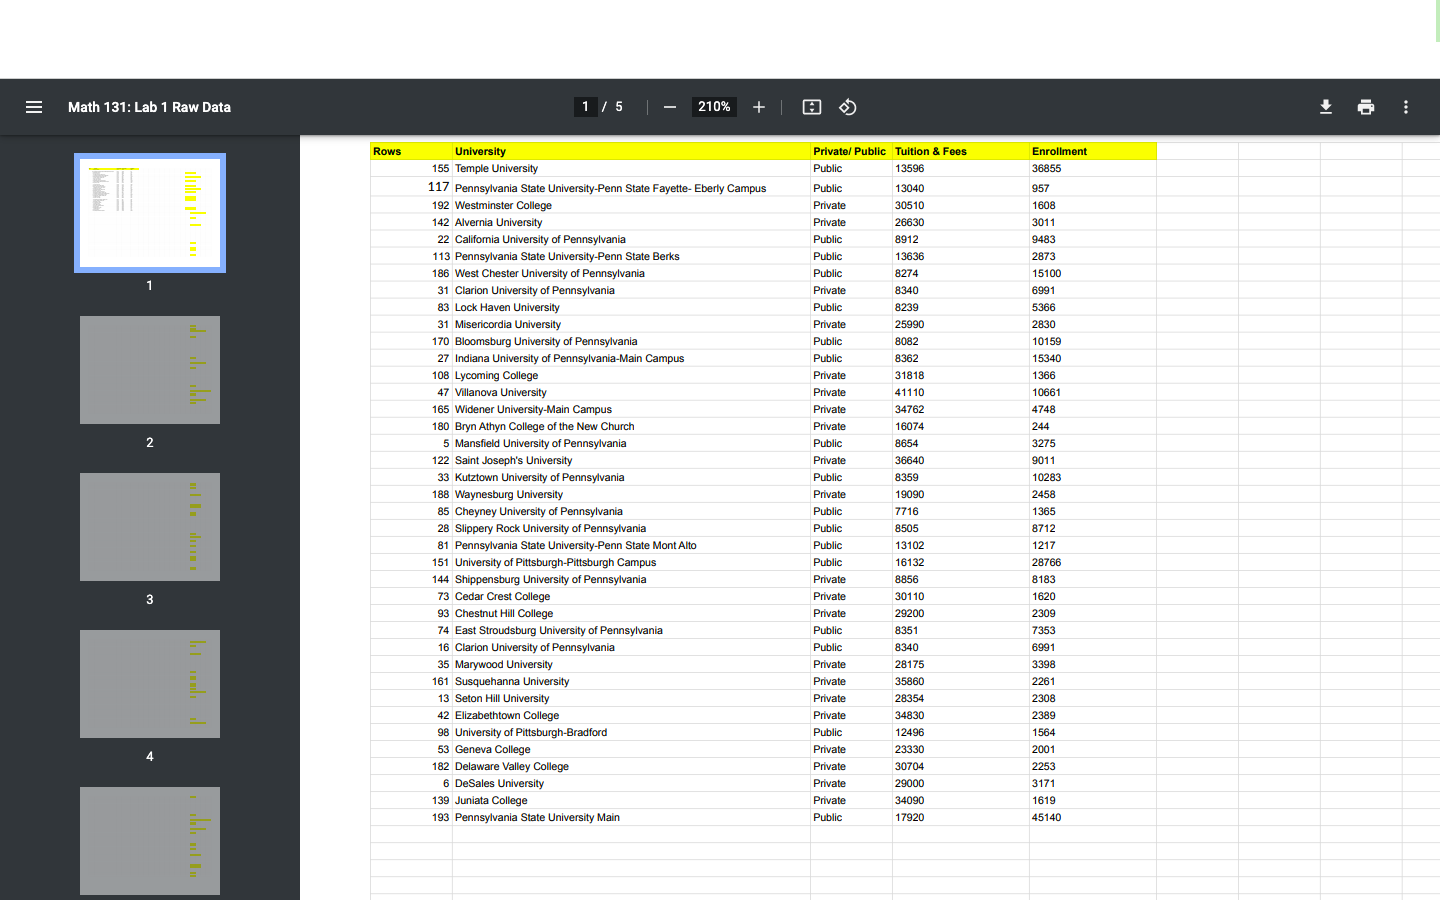Click the University of Pittsburgh-Bradford link
The height and width of the screenshot is (900, 1440).
530,732
